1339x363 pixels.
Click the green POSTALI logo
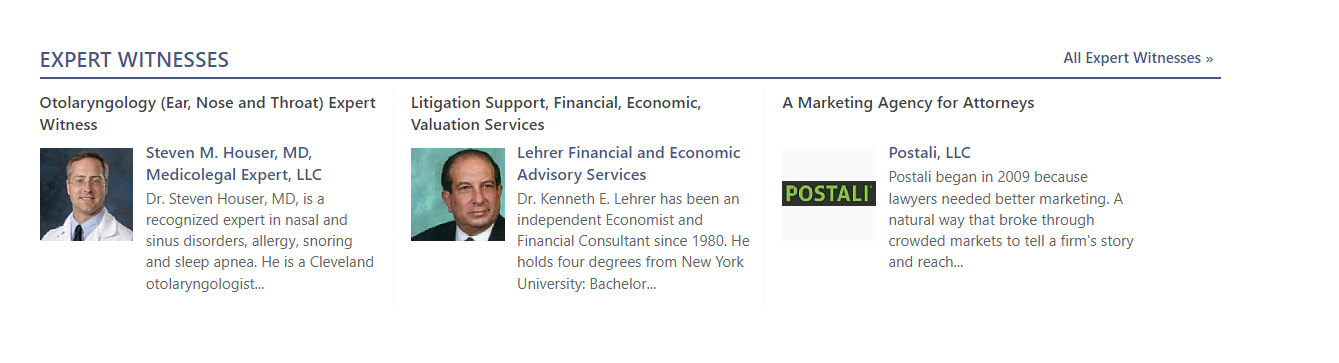829,194
